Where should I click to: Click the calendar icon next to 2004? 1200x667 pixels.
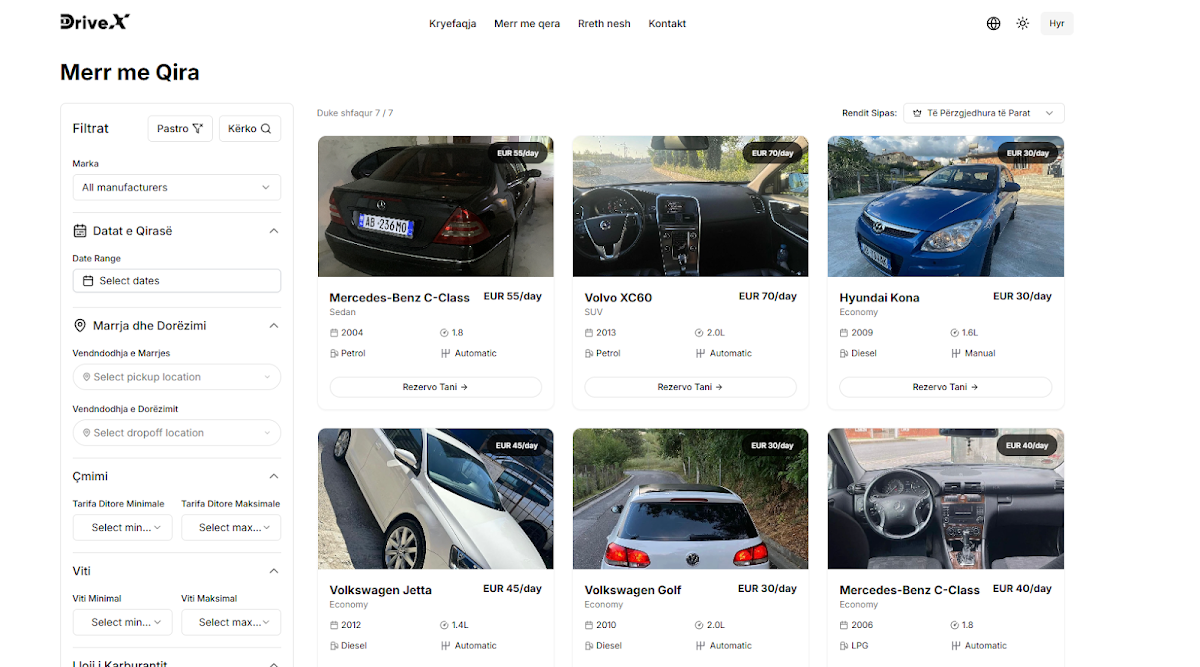point(334,333)
